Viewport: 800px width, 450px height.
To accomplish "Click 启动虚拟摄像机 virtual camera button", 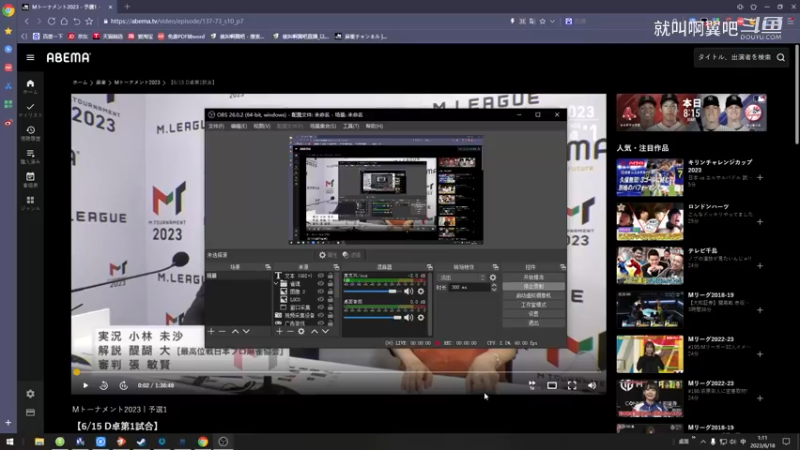I will point(534,295).
